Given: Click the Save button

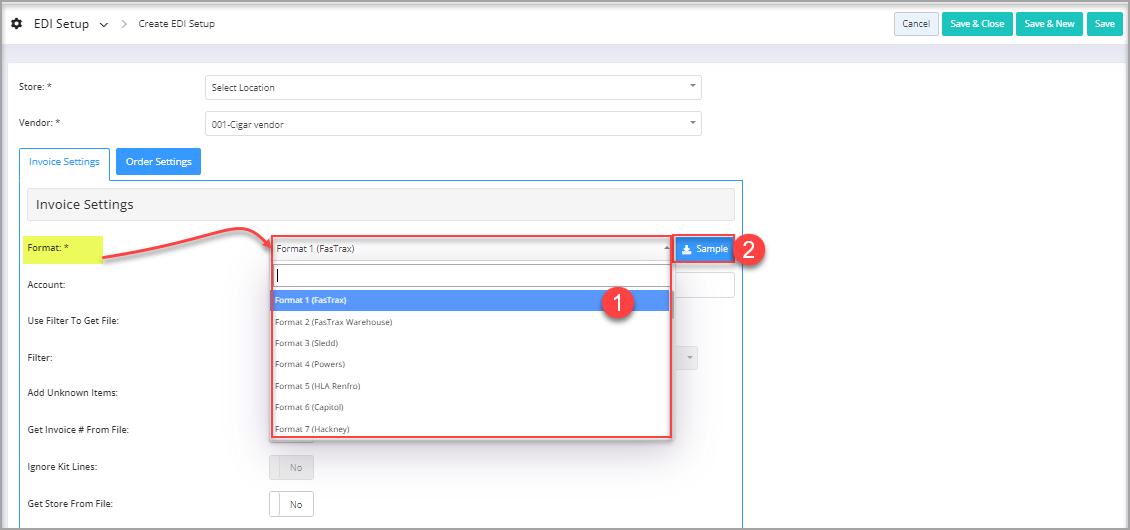Looking at the screenshot, I should [1105, 24].
